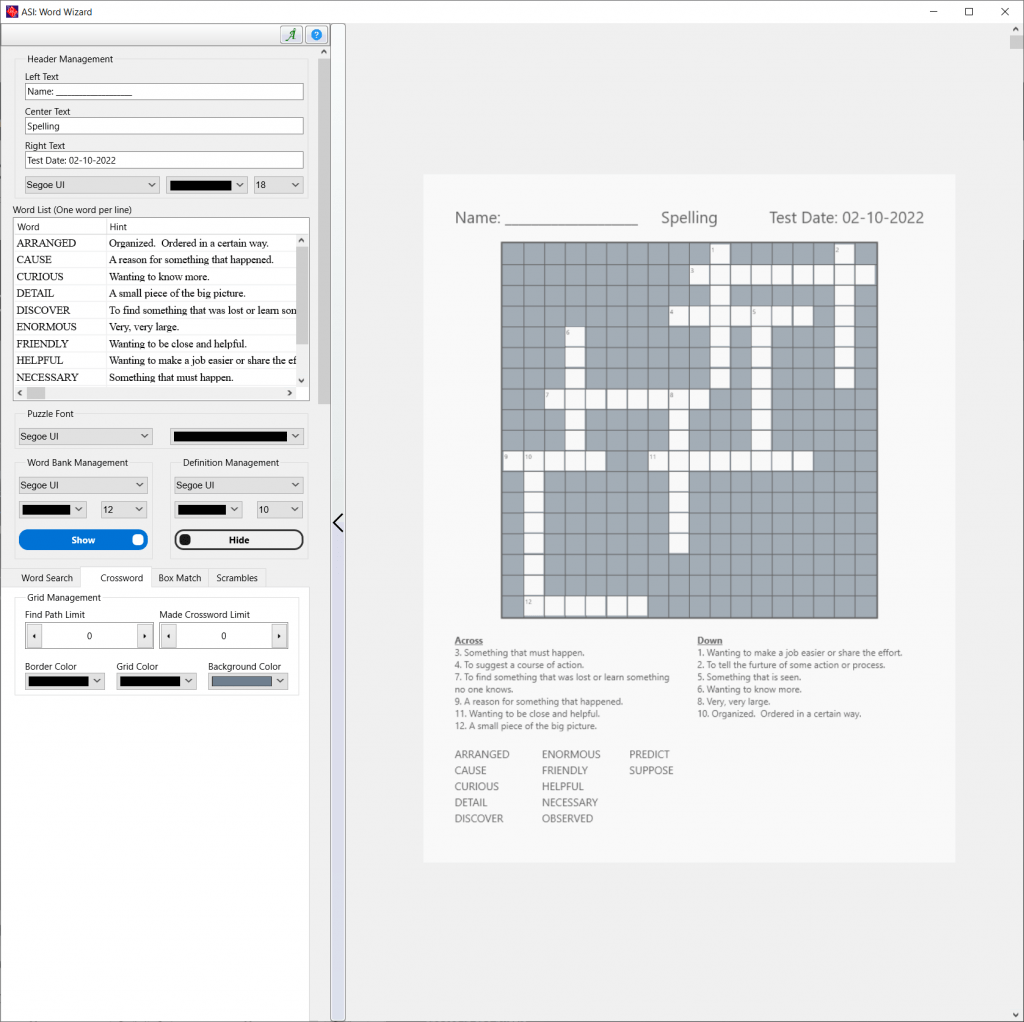Toggle the Hide switch for Definitions
Viewport: 1024px width, 1022px height.
[x=238, y=540]
